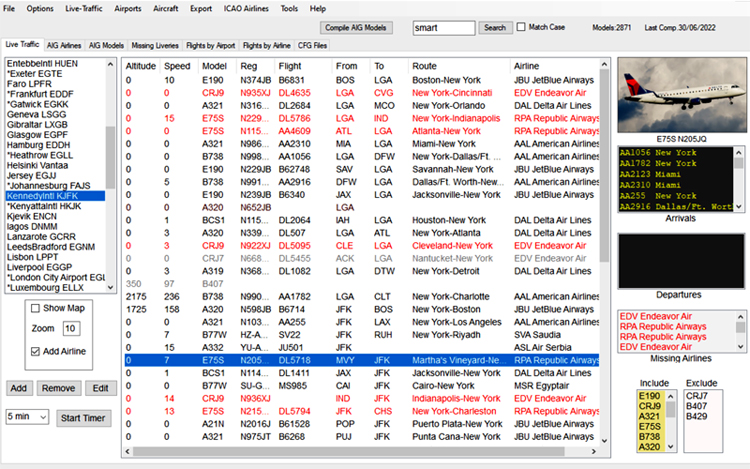This screenshot has height=469, width=750.
Task: Click the black Departures board
Action: [x=681, y=261]
